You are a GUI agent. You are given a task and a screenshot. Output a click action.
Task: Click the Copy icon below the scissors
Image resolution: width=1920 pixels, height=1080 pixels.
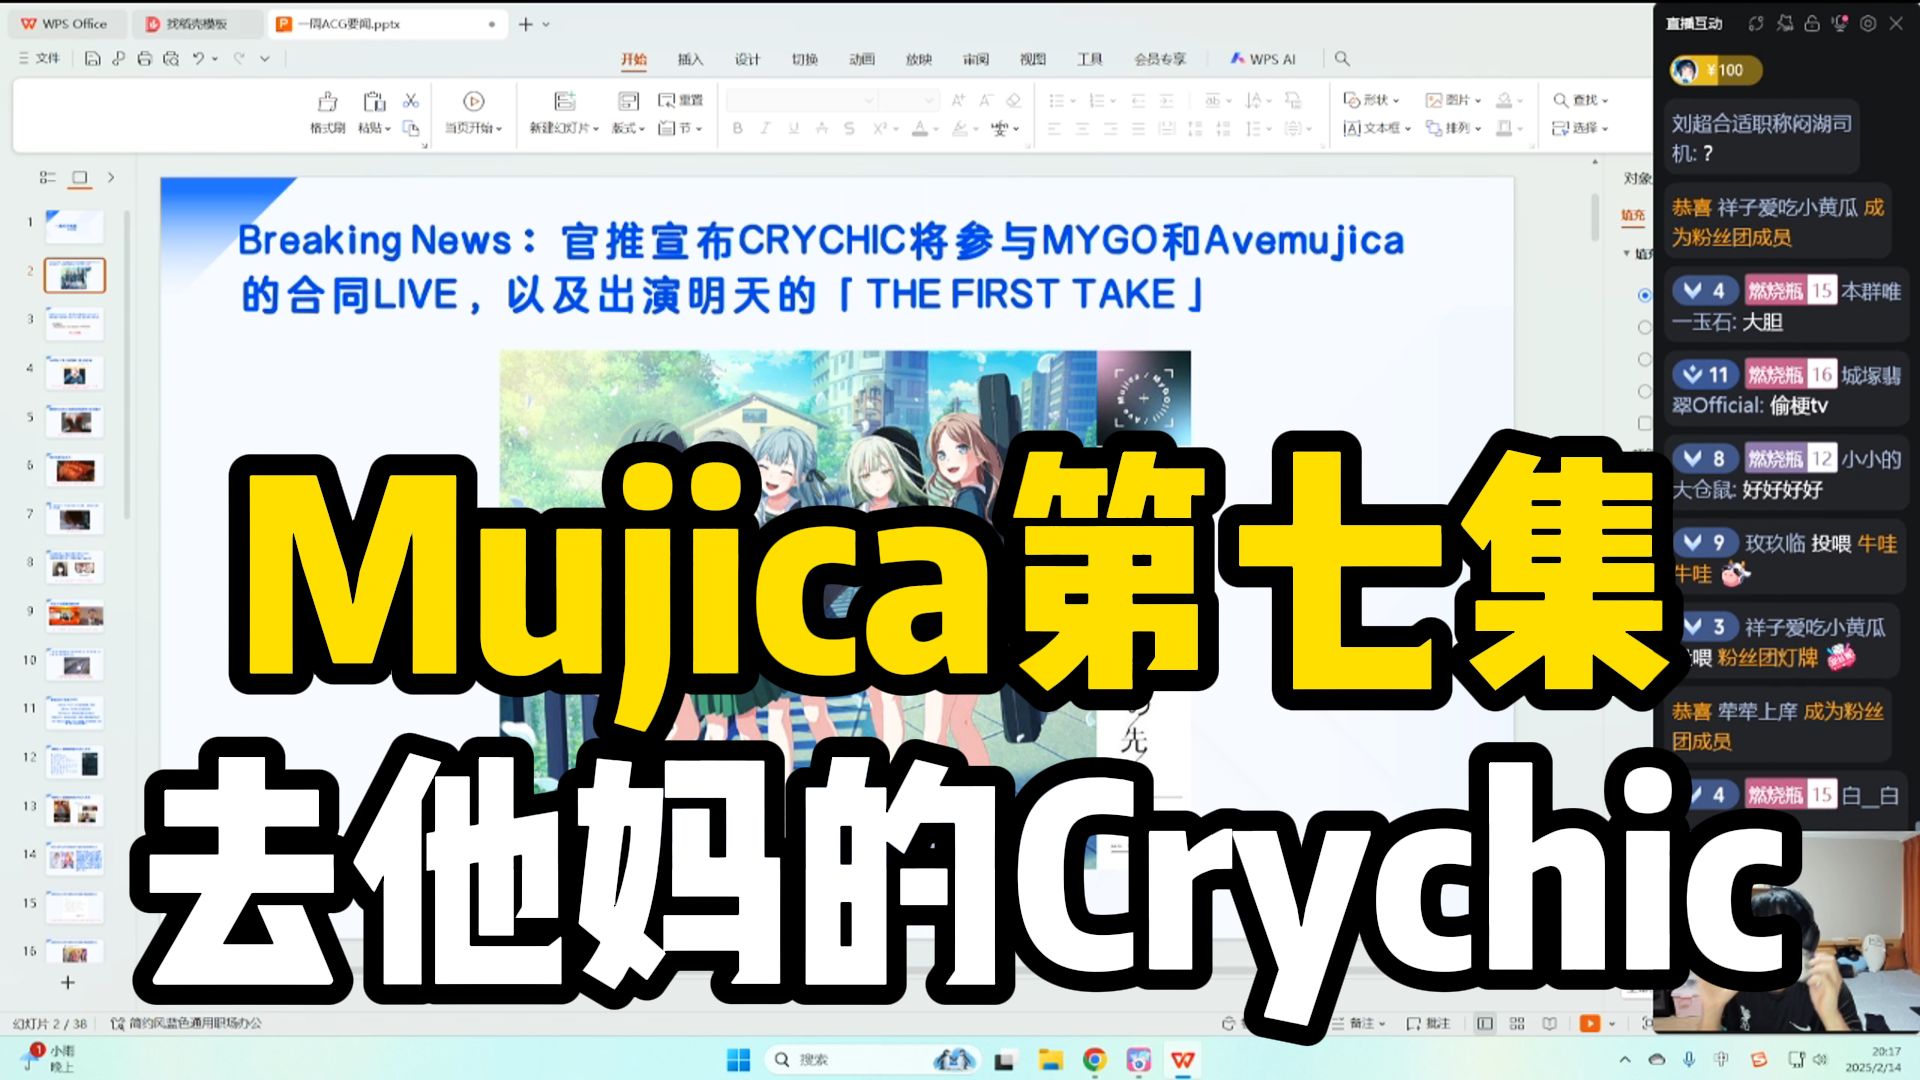[410, 128]
